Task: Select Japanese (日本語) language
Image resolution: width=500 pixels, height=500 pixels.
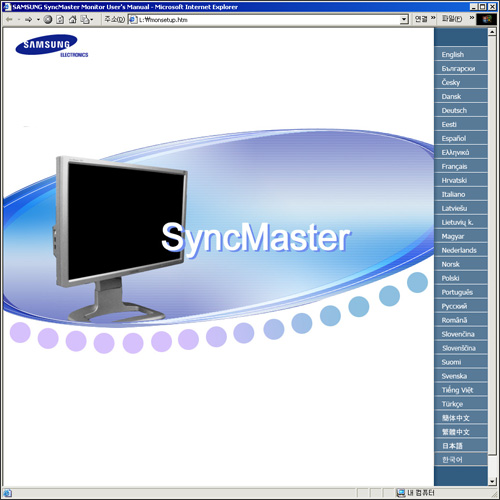Action: (461, 446)
